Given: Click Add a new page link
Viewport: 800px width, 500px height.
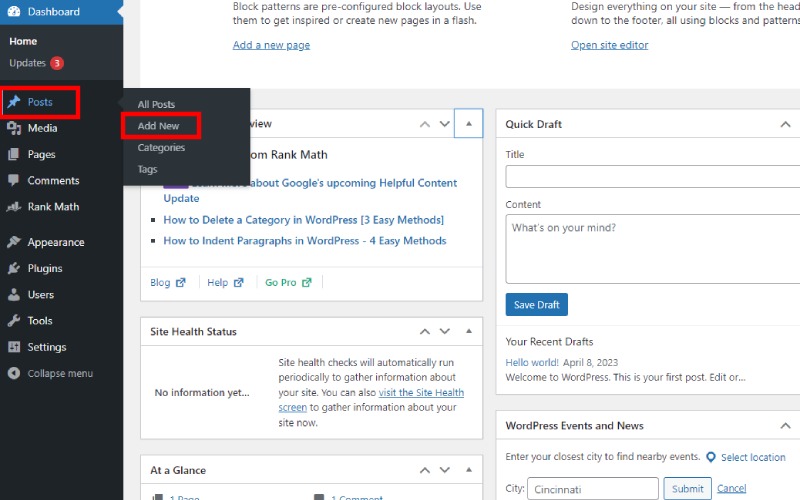Looking at the screenshot, I should [x=271, y=45].
